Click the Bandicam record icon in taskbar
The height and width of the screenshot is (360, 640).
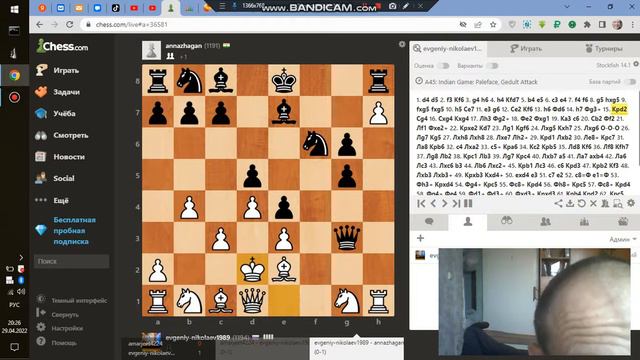pyautogui.click(x=14, y=97)
